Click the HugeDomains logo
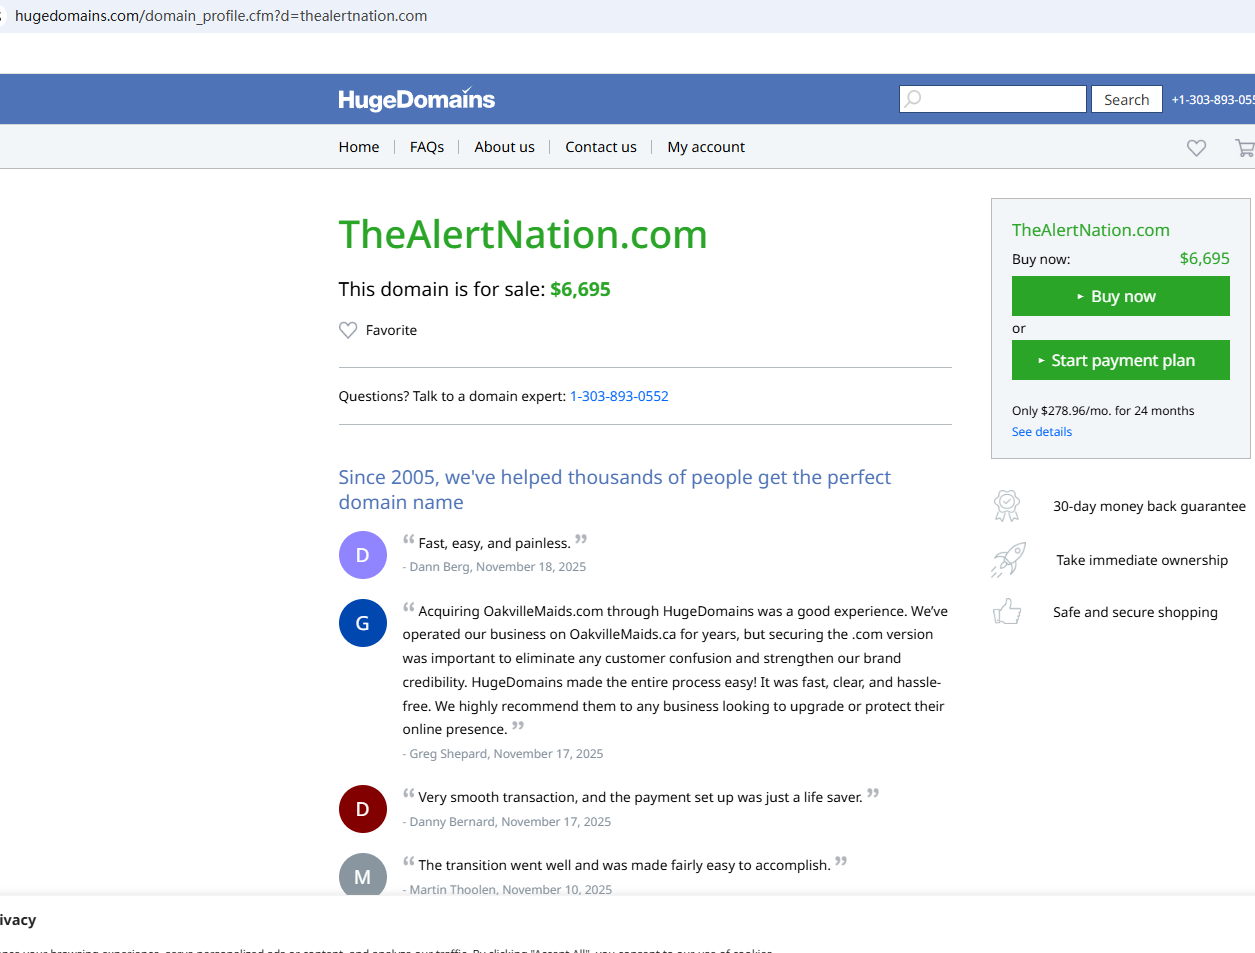The width and height of the screenshot is (1255, 953). pos(416,99)
